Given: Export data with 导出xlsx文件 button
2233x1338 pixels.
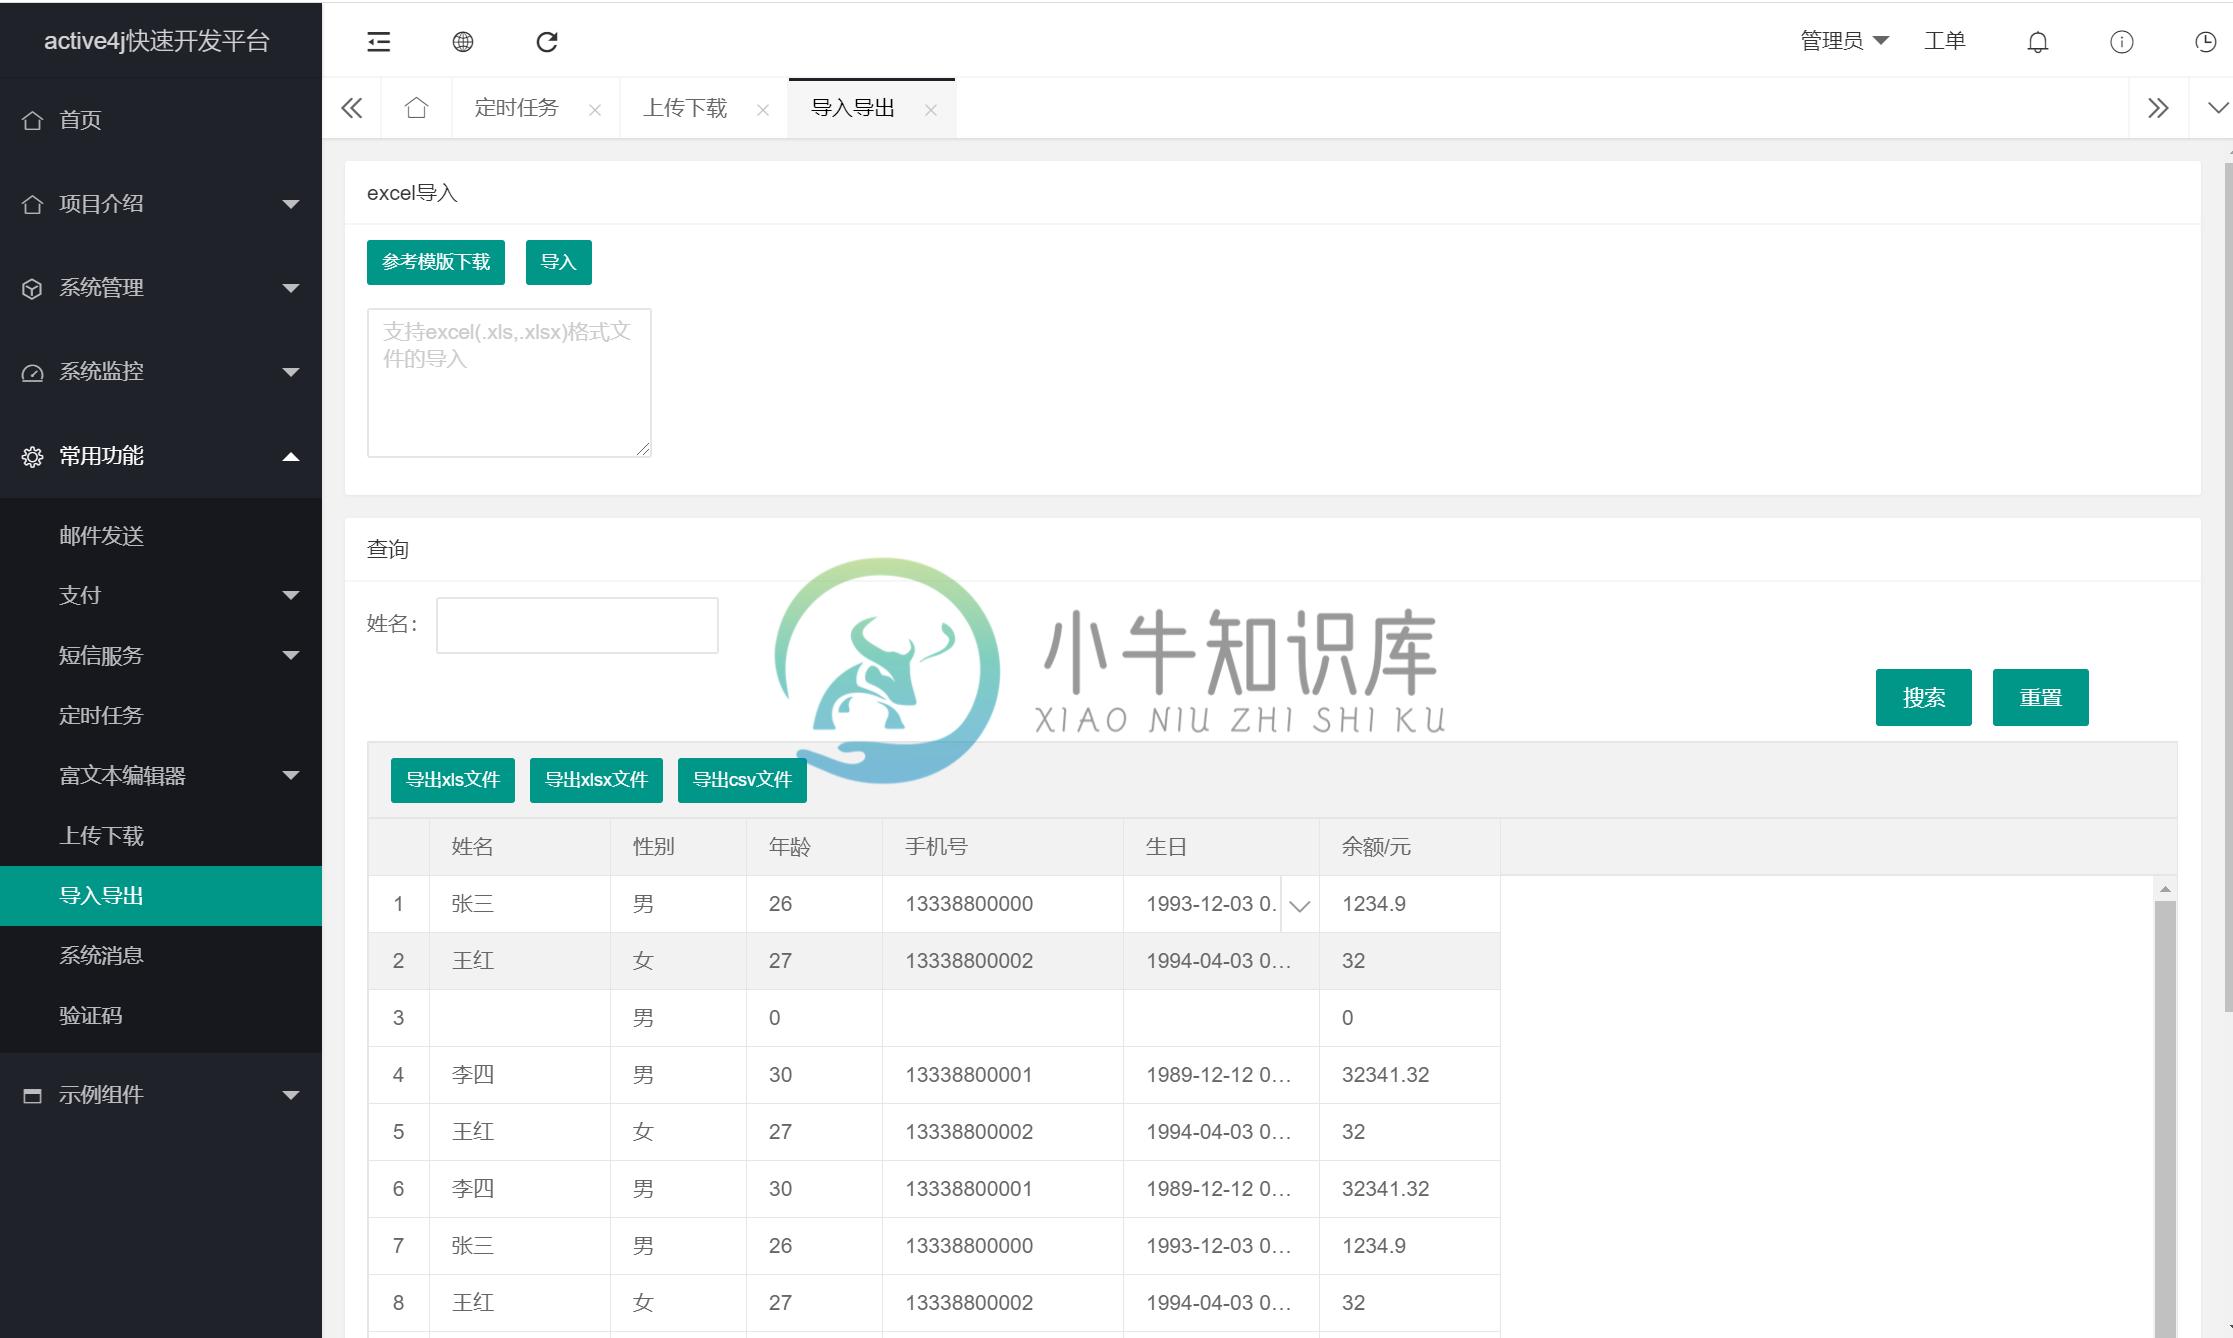Looking at the screenshot, I should coord(596,780).
